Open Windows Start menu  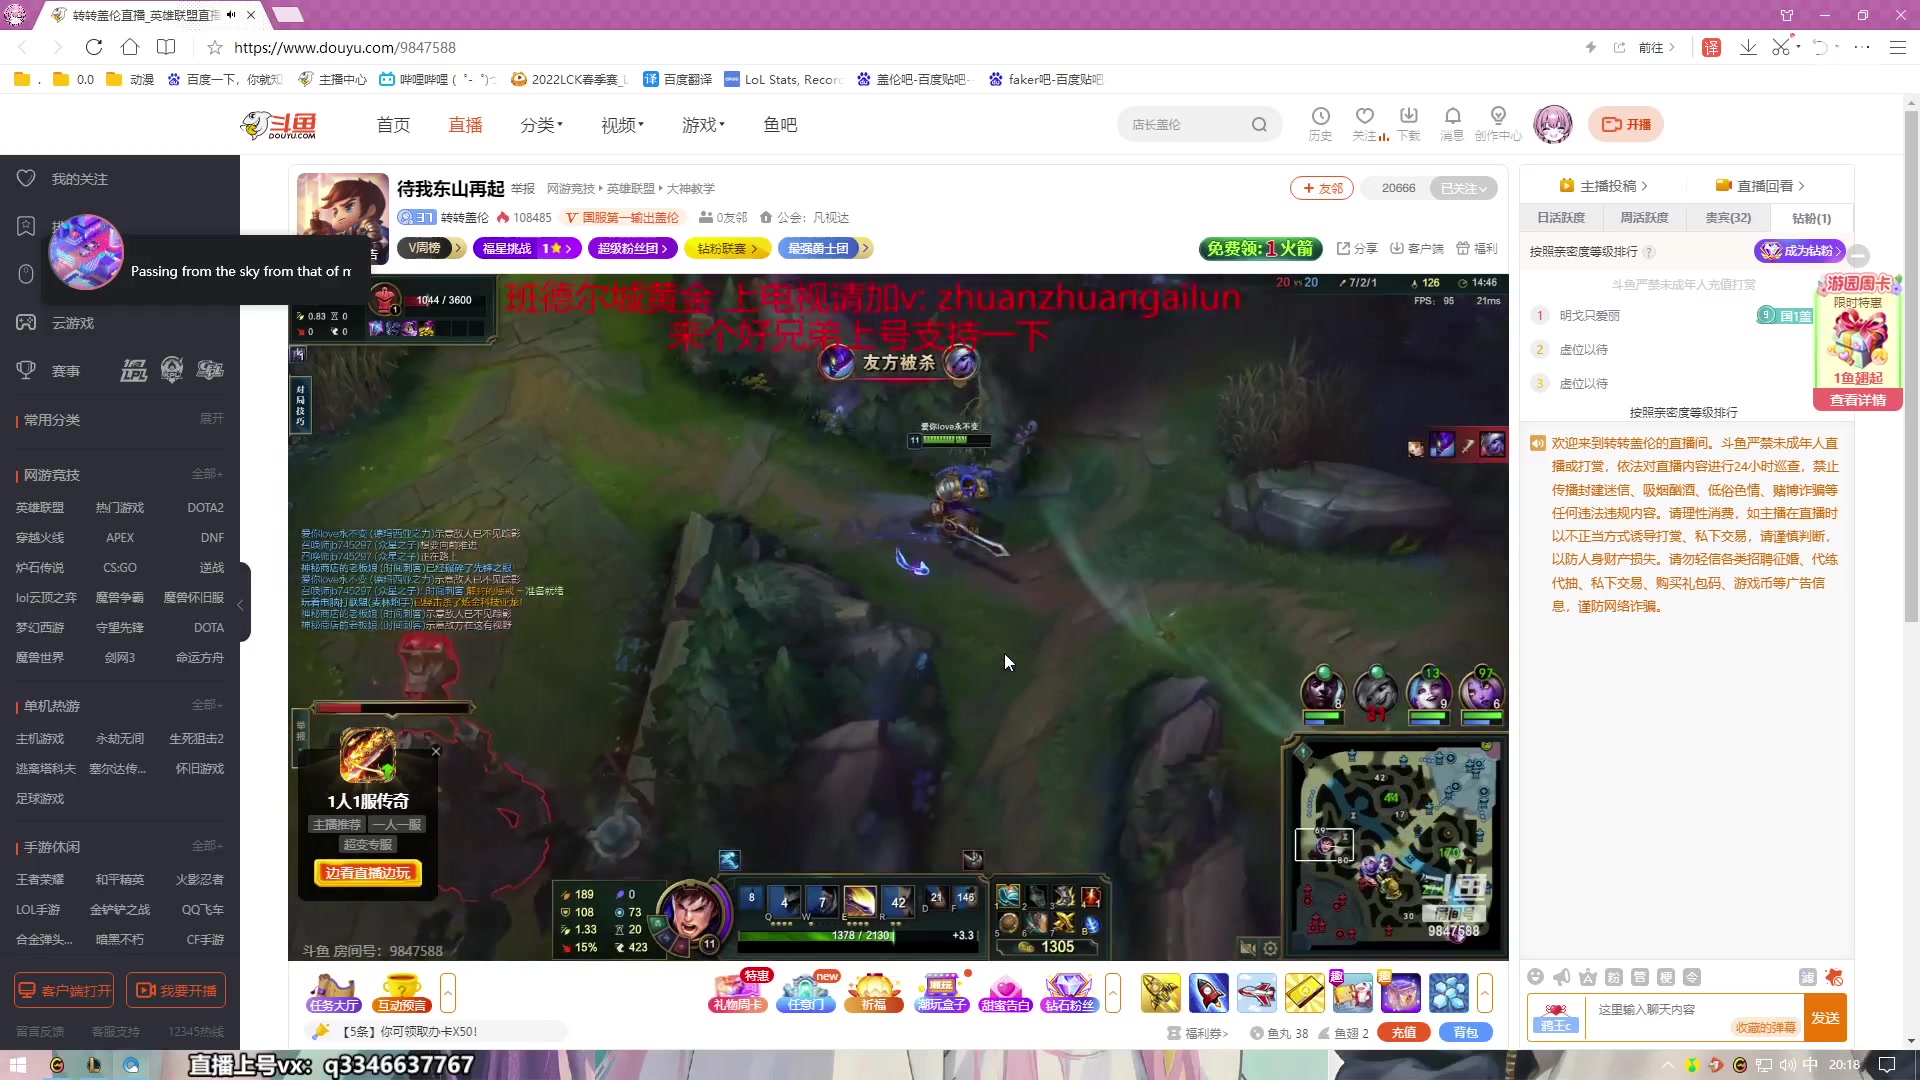pos(17,1065)
